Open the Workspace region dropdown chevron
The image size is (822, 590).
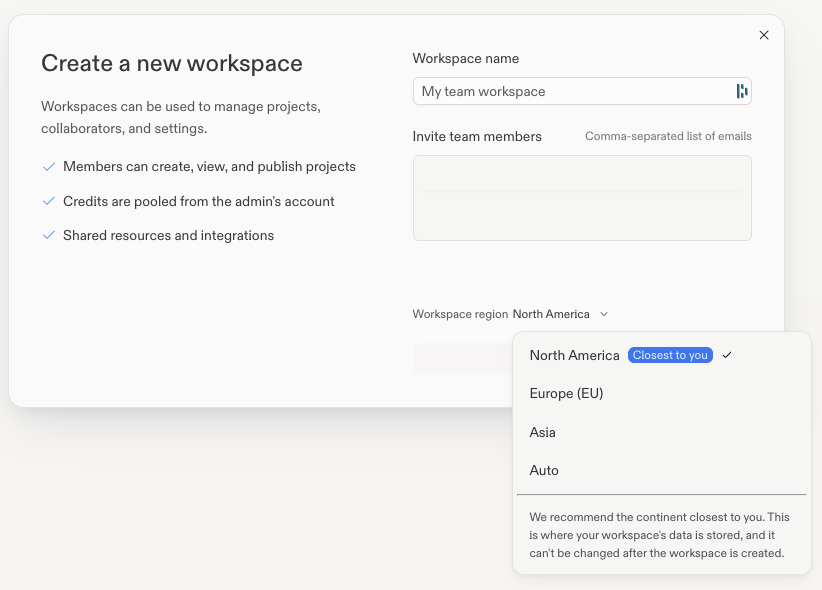604,314
